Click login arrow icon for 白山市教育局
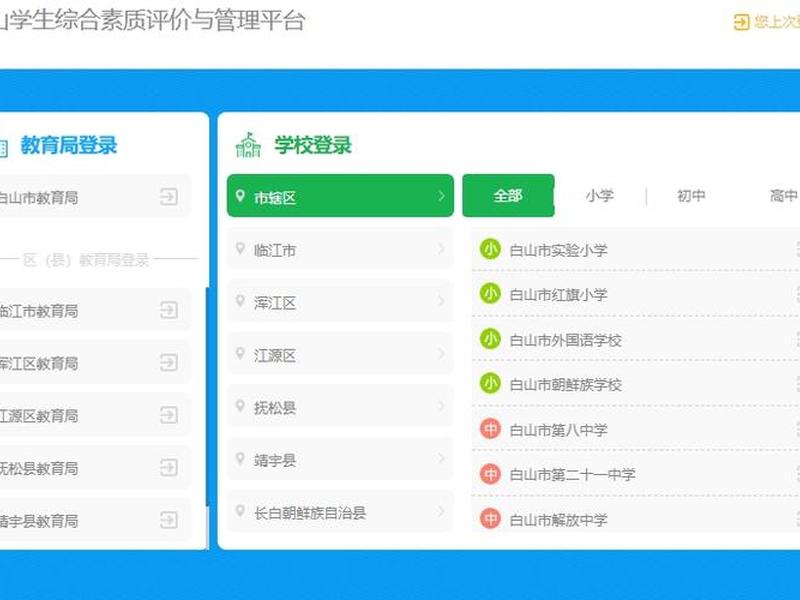The height and width of the screenshot is (600, 800). tap(169, 196)
